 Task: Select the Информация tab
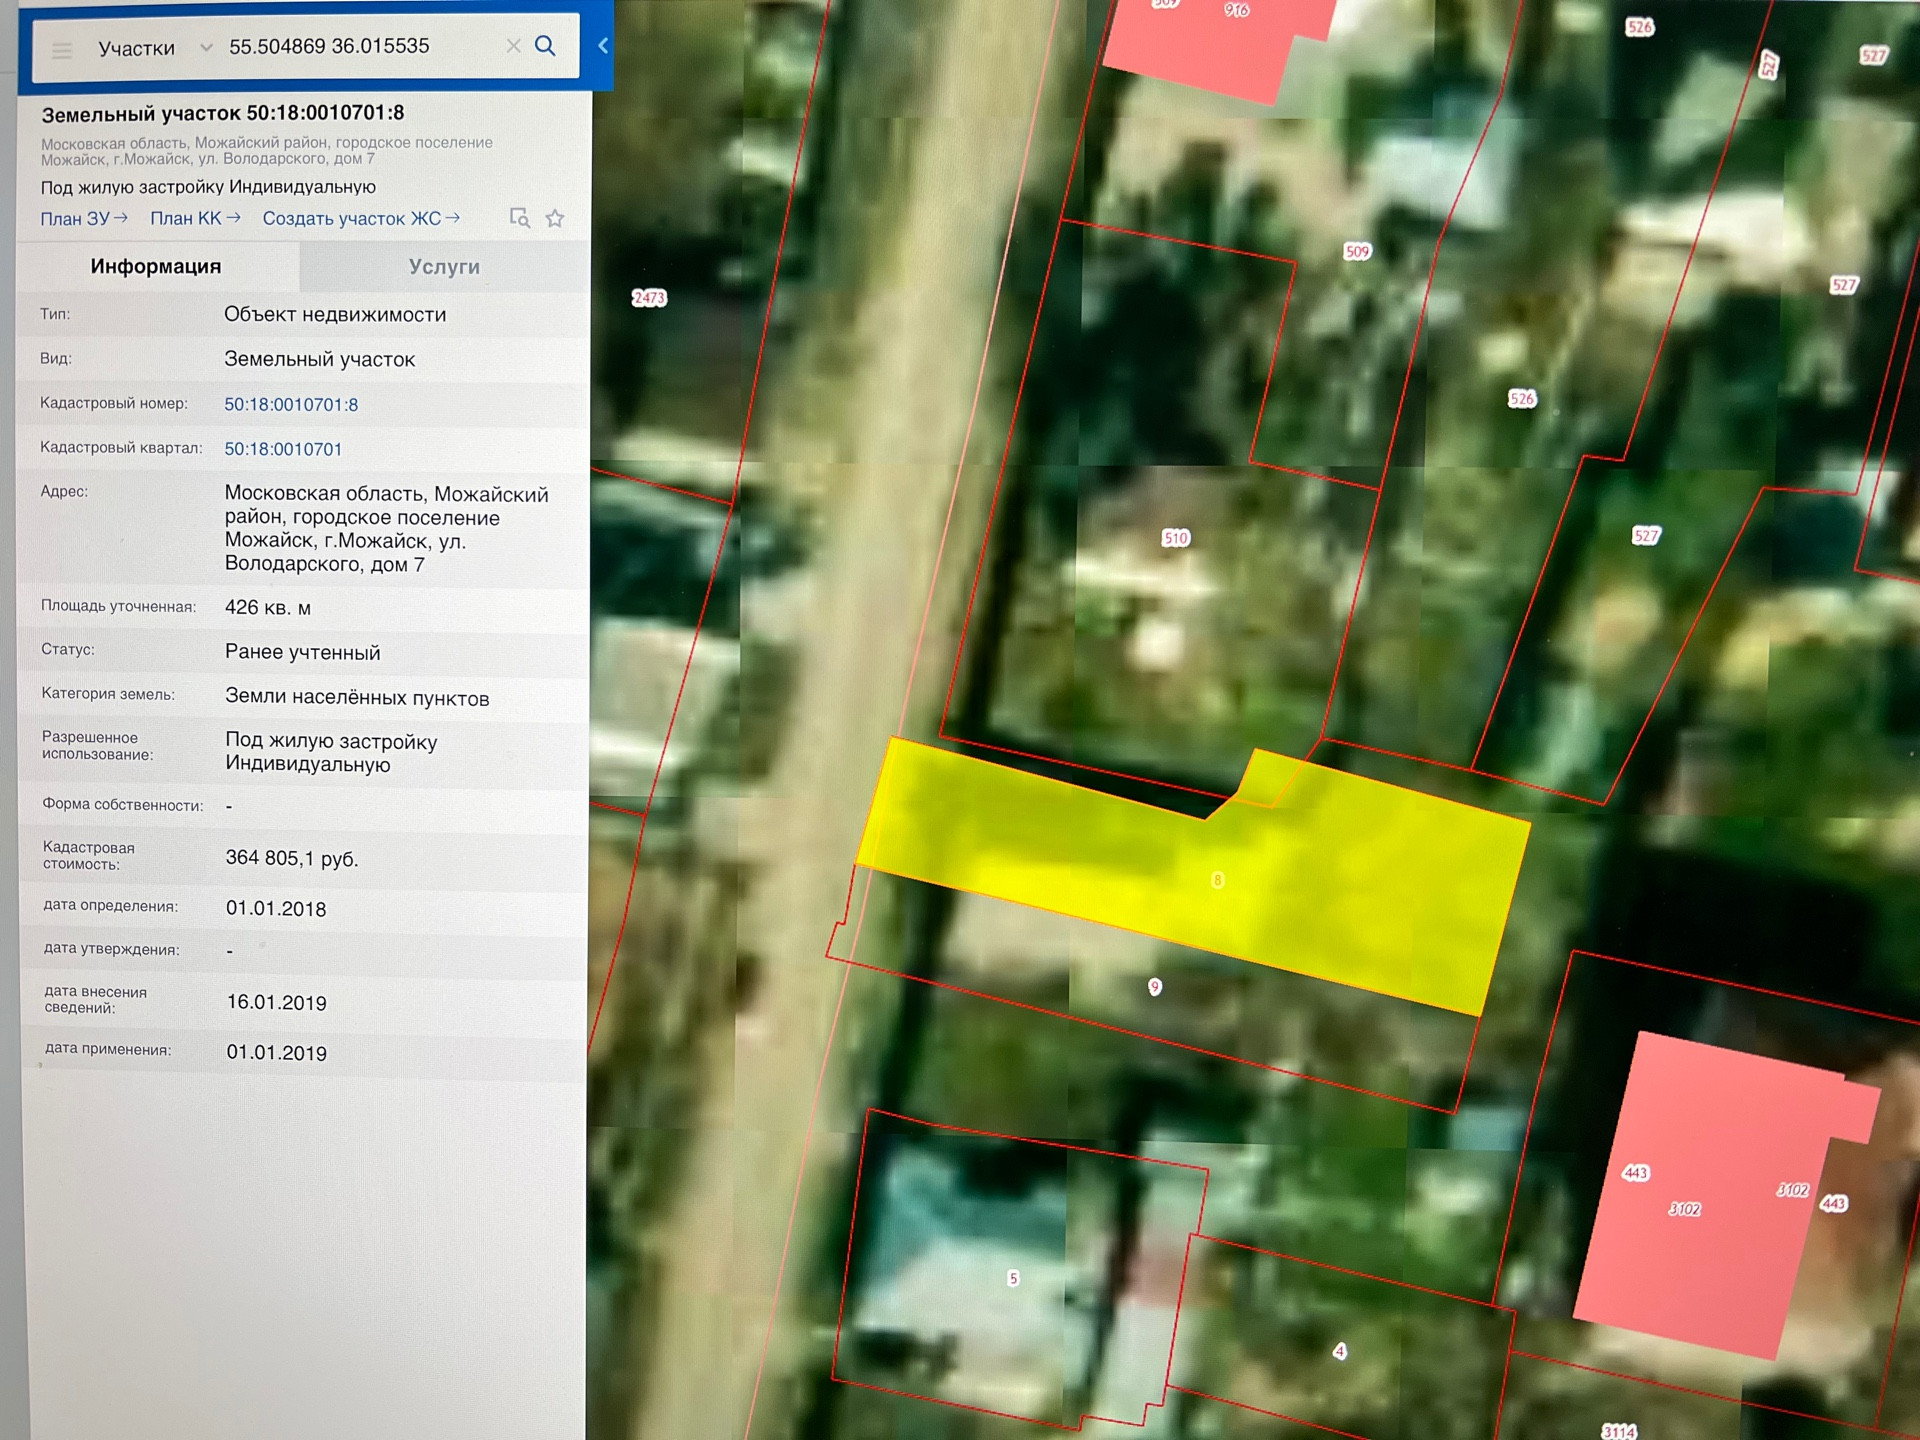[x=156, y=266]
